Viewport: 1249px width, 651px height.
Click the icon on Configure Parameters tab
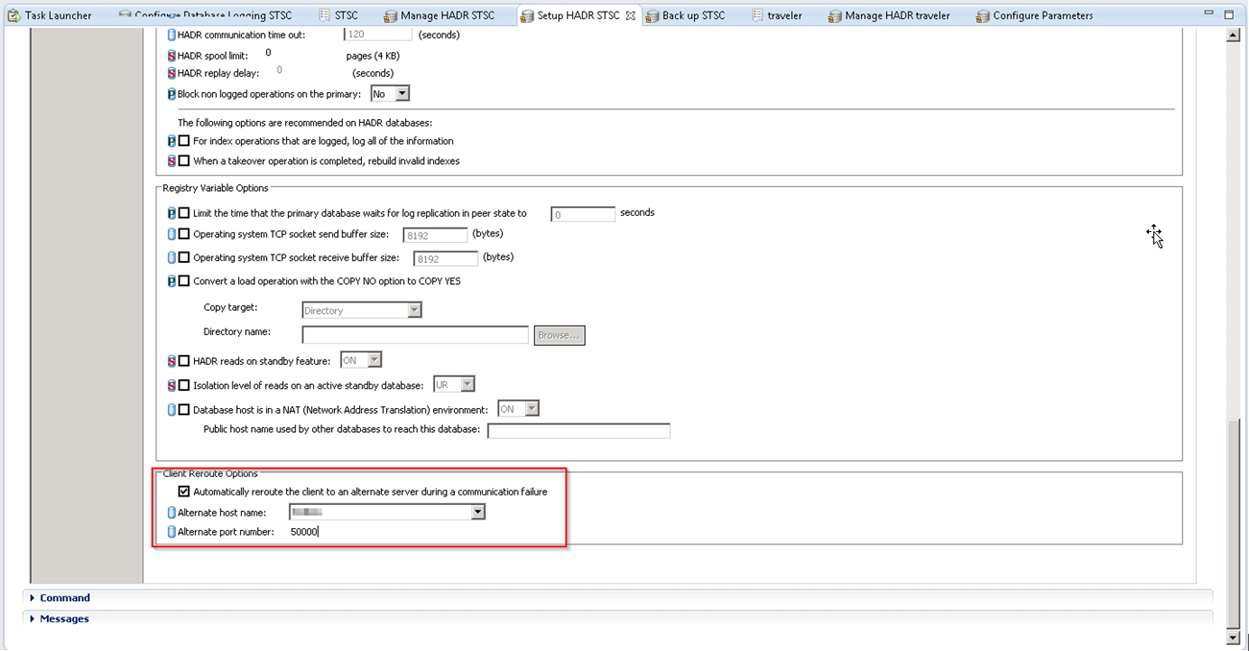982,15
